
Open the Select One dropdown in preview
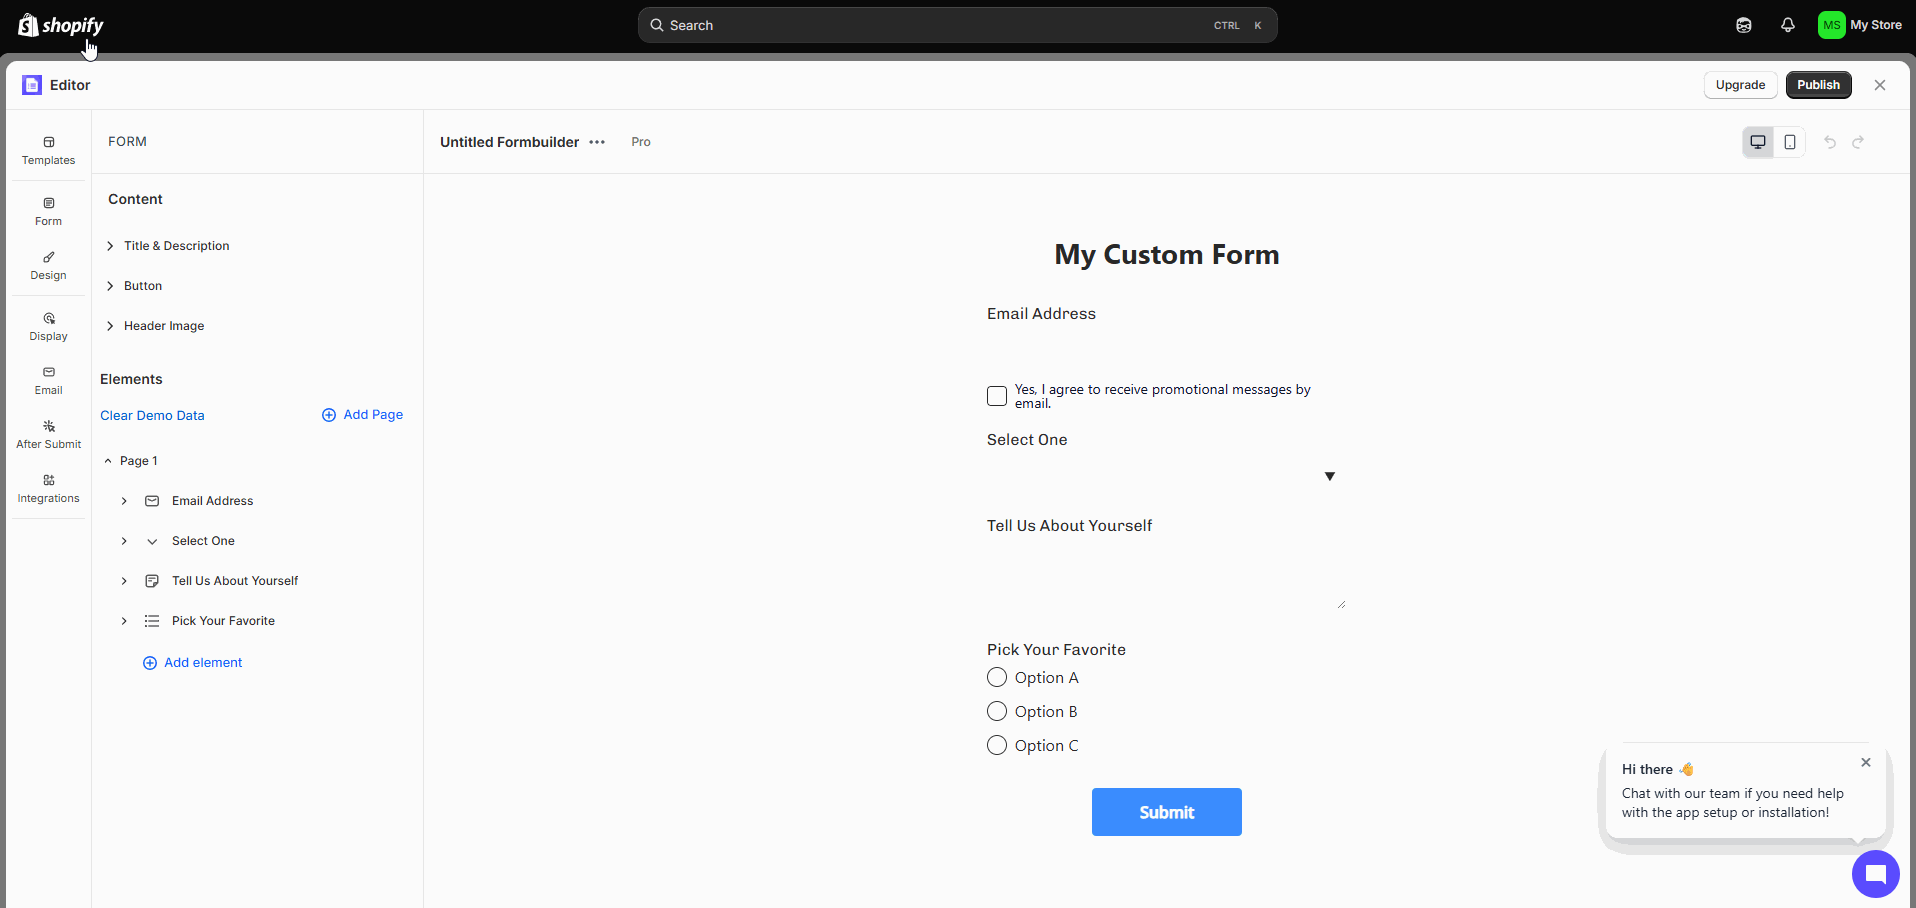1166,476
